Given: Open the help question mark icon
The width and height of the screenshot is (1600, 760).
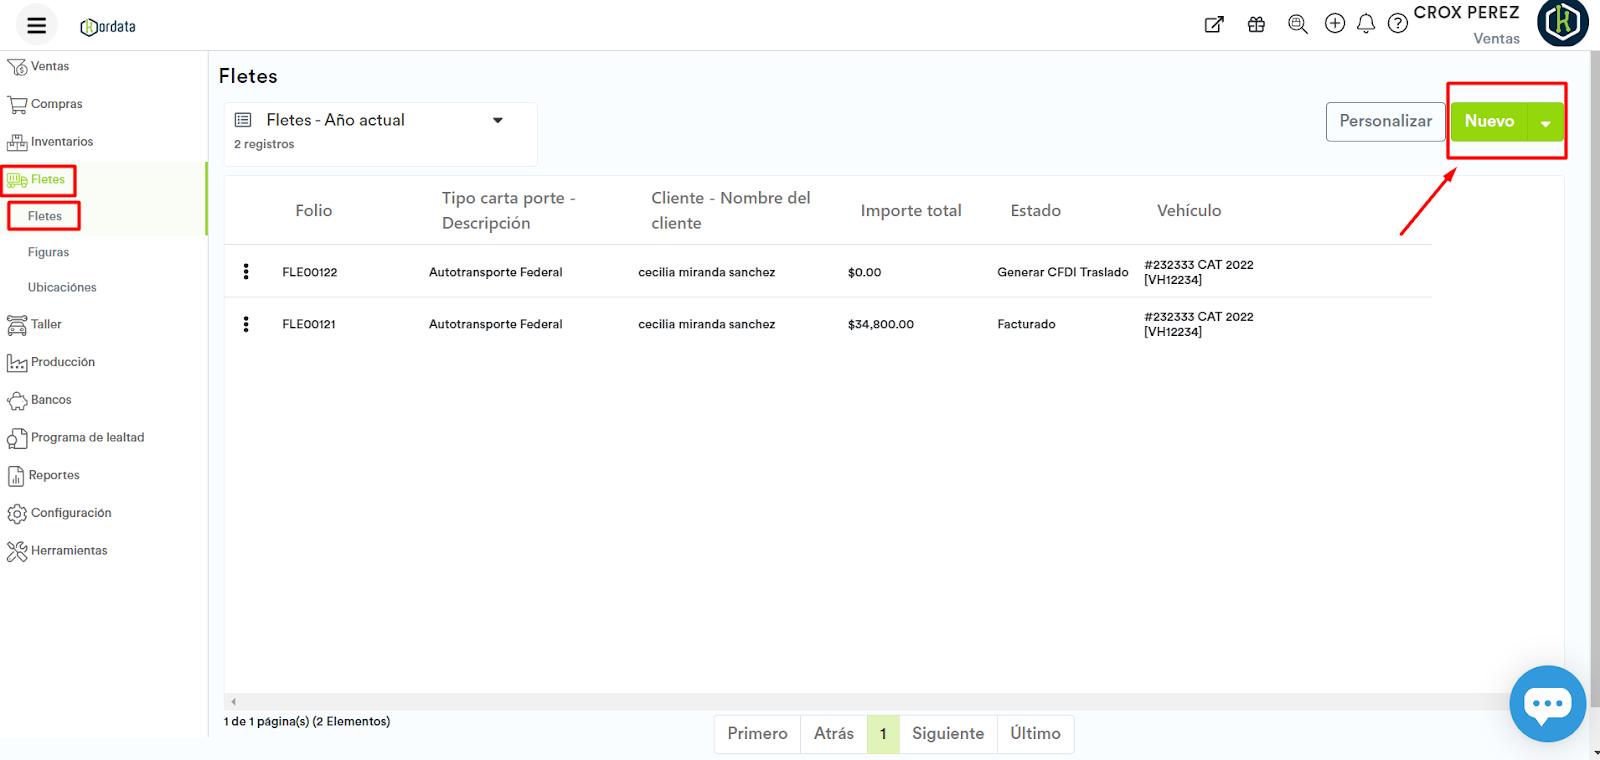Looking at the screenshot, I should (x=1398, y=24).
